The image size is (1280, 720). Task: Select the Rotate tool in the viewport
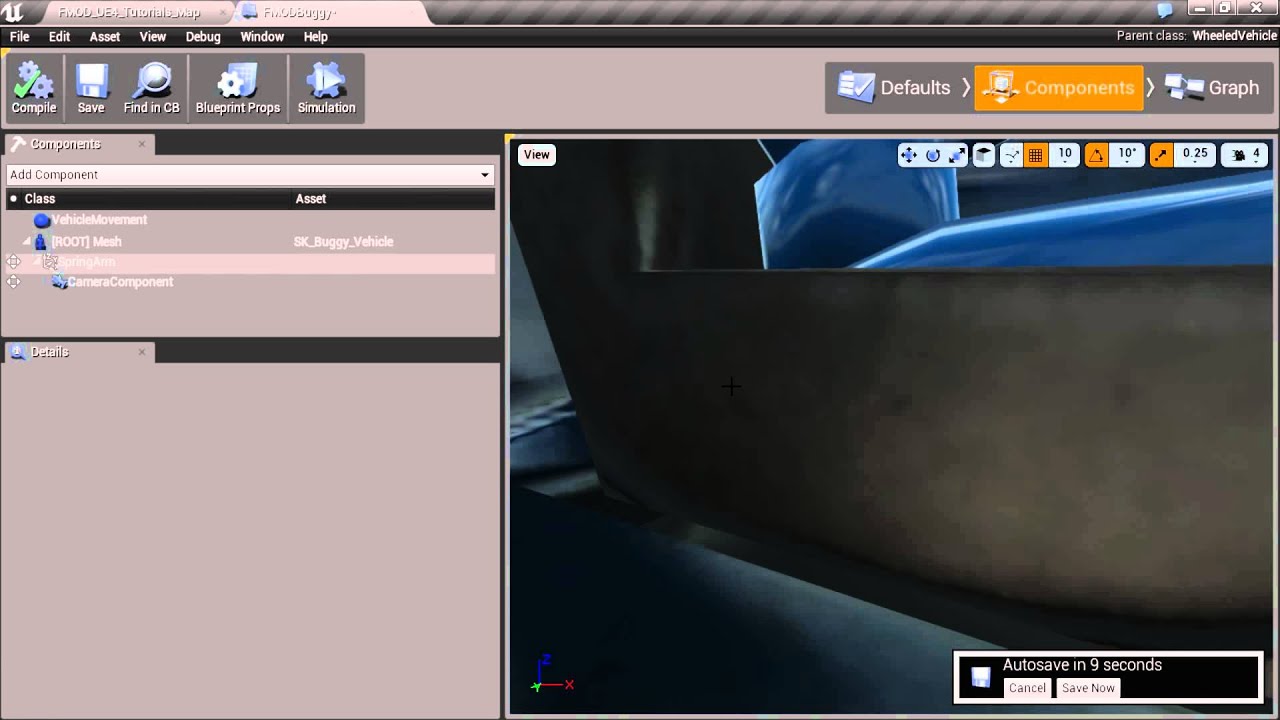coord(933,155)
